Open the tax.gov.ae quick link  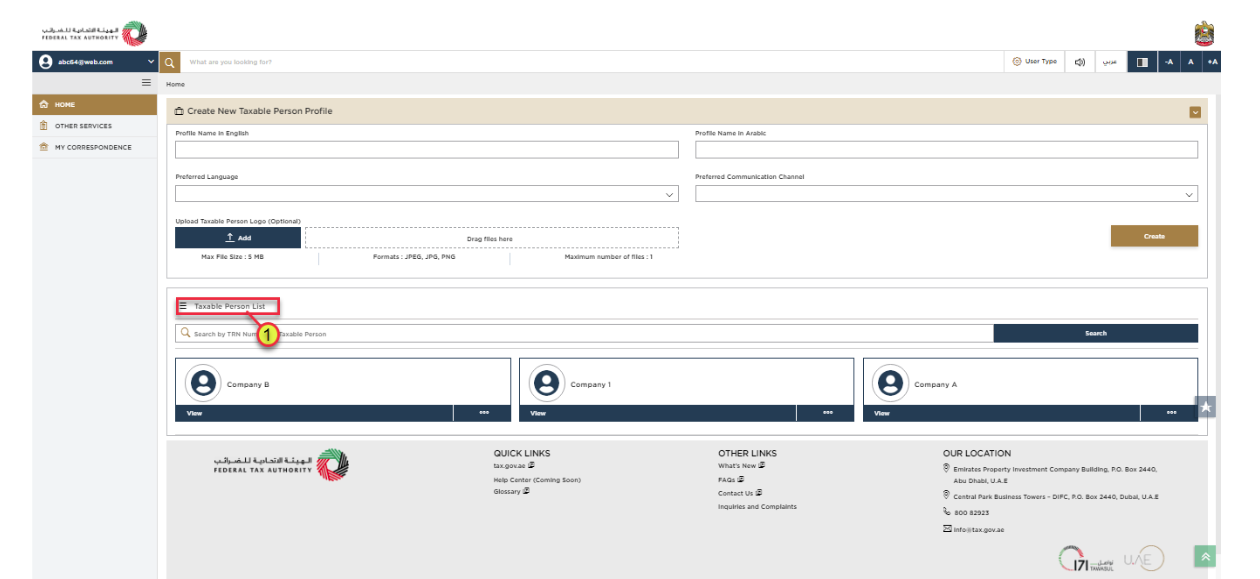[514, 466]
